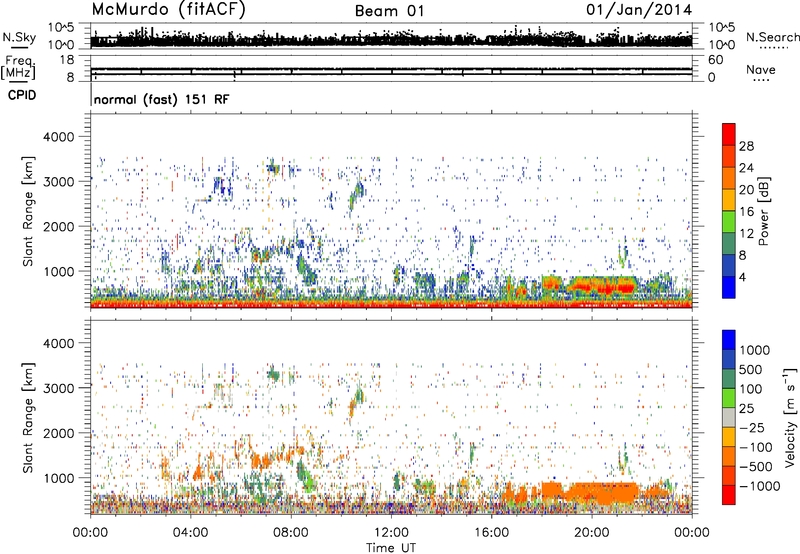Click the date '01/Jan/2014'
This screenshot has width=800, height=554.
point(638,10)
